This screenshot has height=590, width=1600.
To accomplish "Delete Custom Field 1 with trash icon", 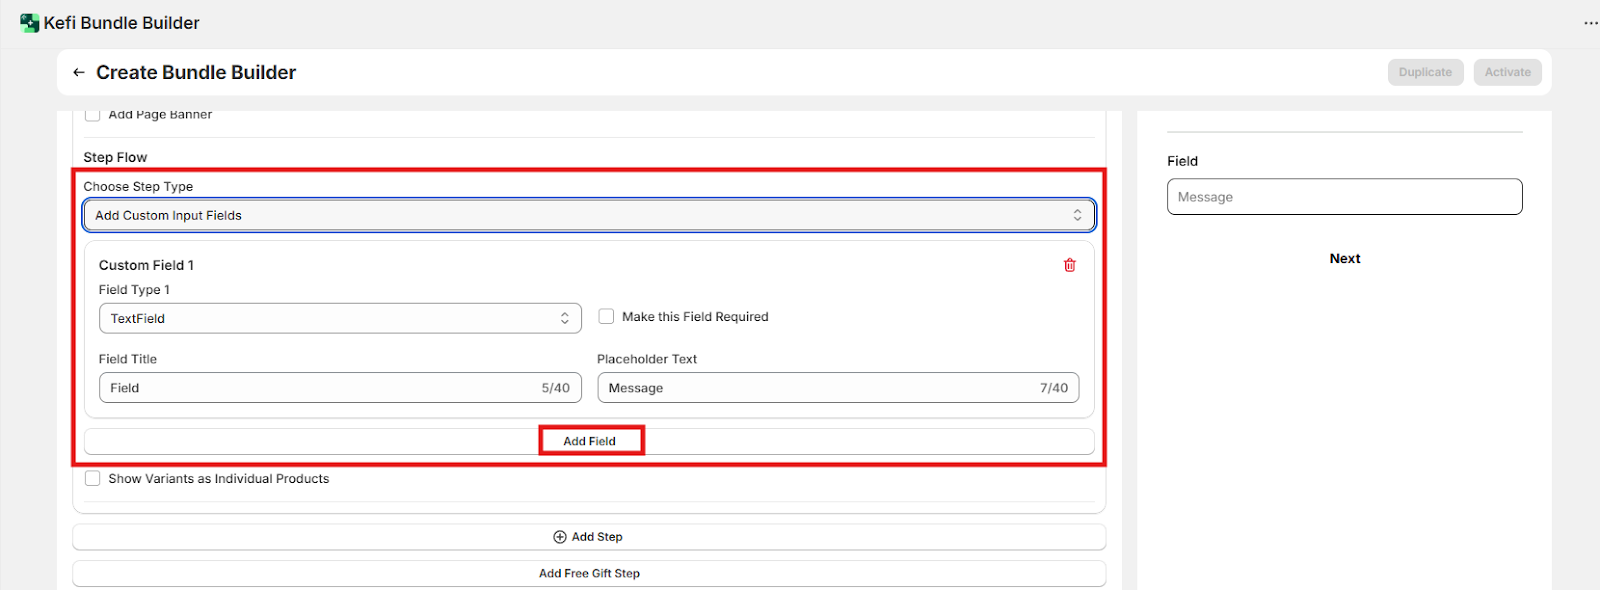I will 1069,265.
